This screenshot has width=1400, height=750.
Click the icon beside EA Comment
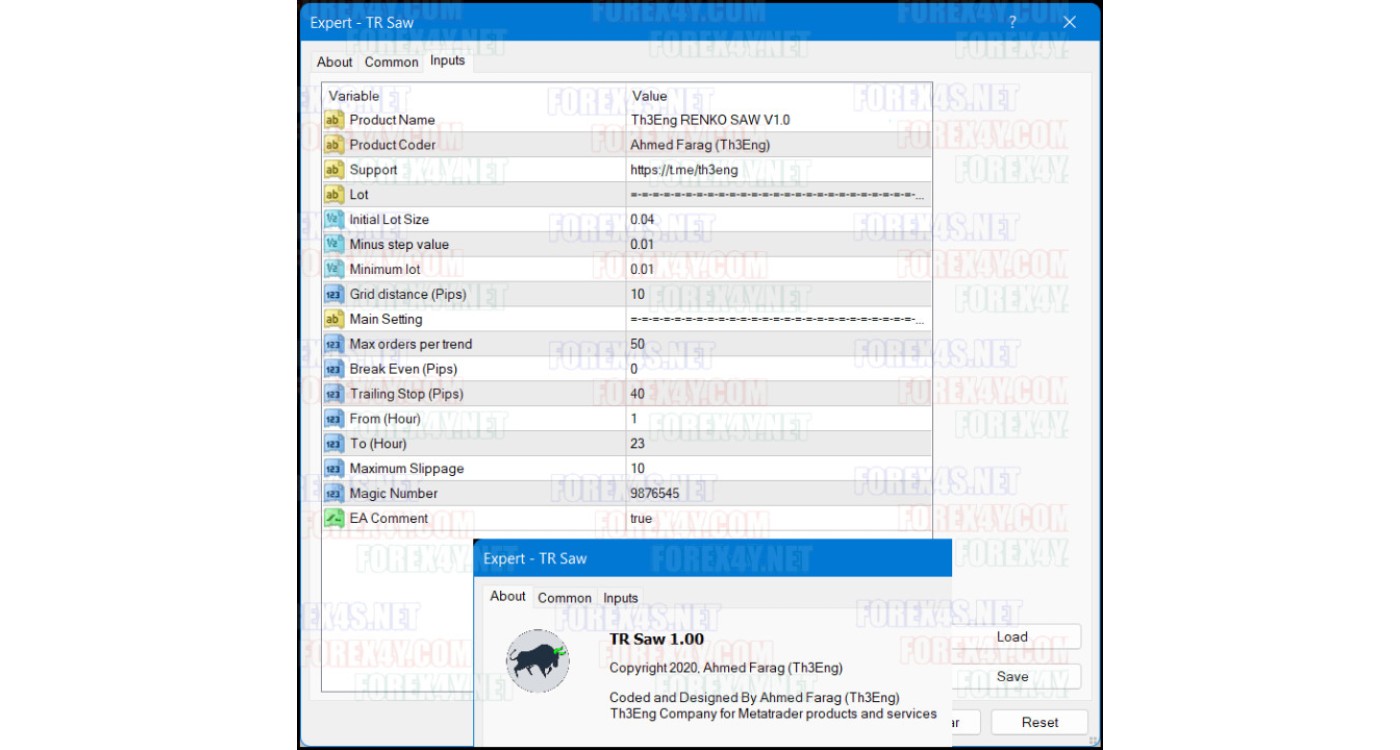[x=334, y=518]
